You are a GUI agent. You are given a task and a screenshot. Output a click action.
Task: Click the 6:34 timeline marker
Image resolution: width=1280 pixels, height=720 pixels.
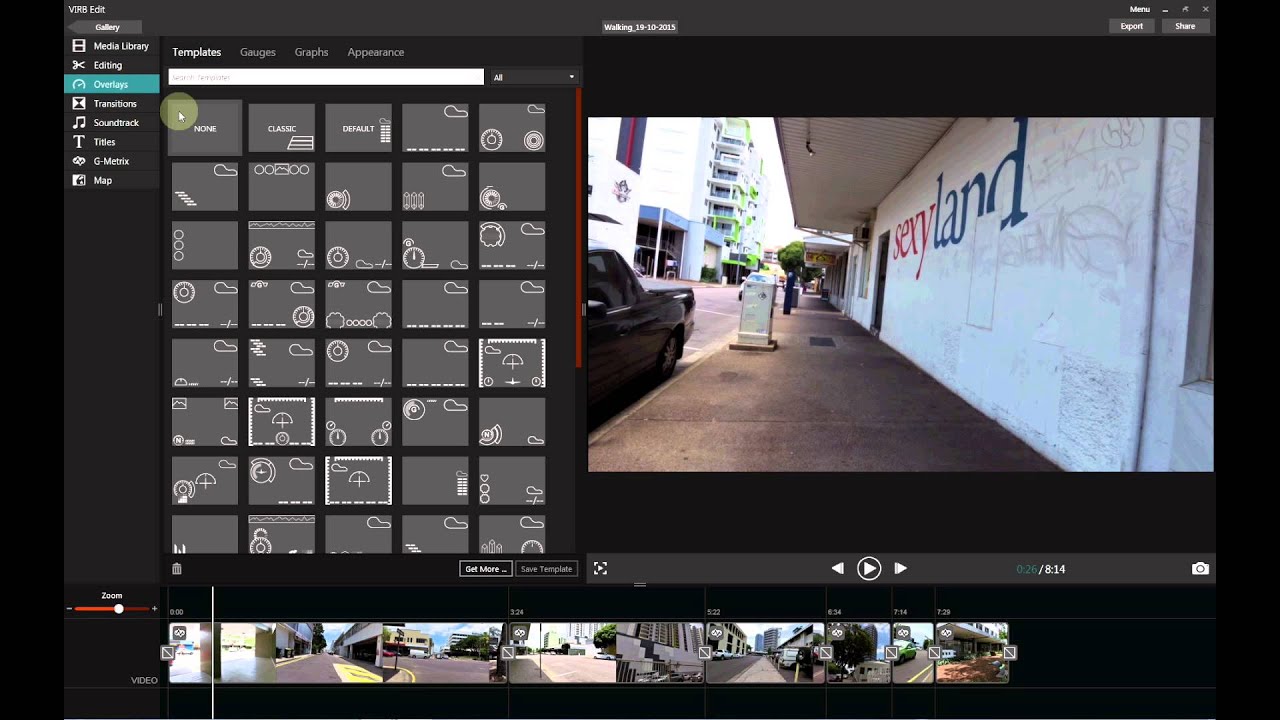834,611
